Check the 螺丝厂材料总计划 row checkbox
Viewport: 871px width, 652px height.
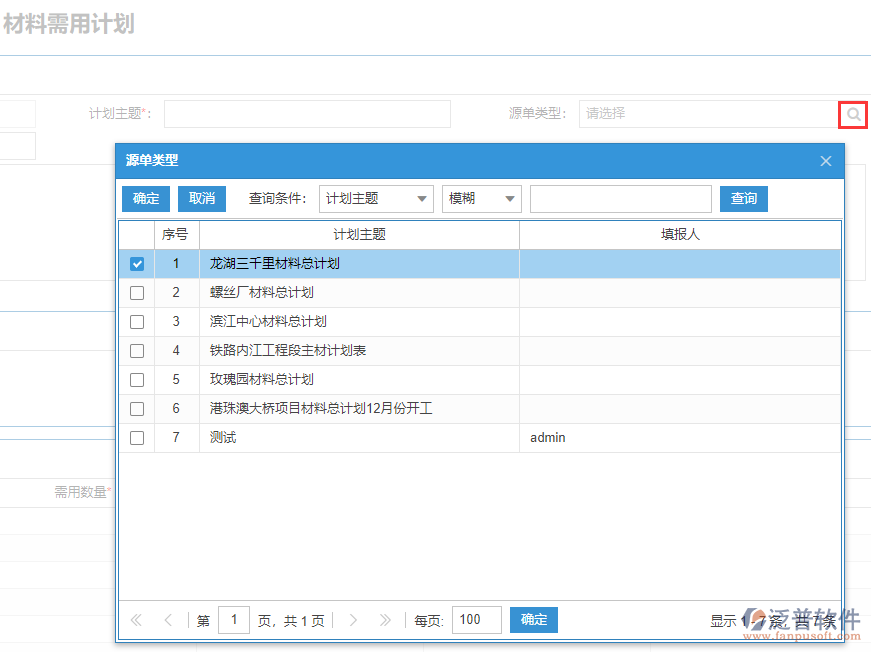point(136,293)
